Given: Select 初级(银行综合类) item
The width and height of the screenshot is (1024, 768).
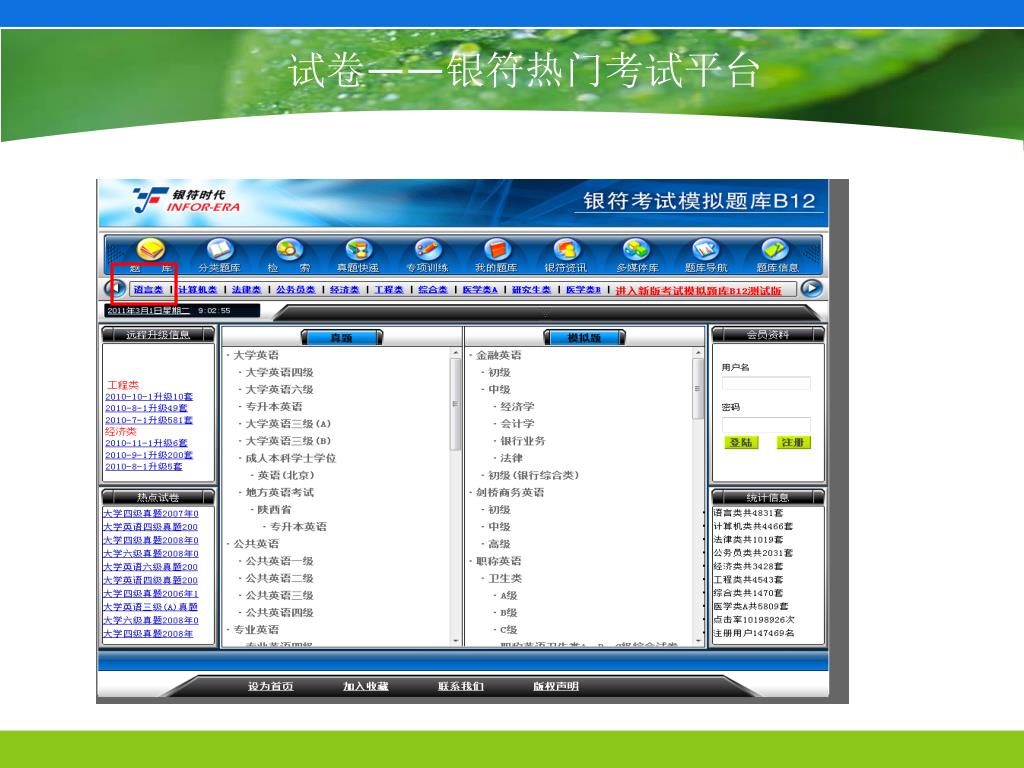Looking at the screenshot, I should (x=533, y=475).
